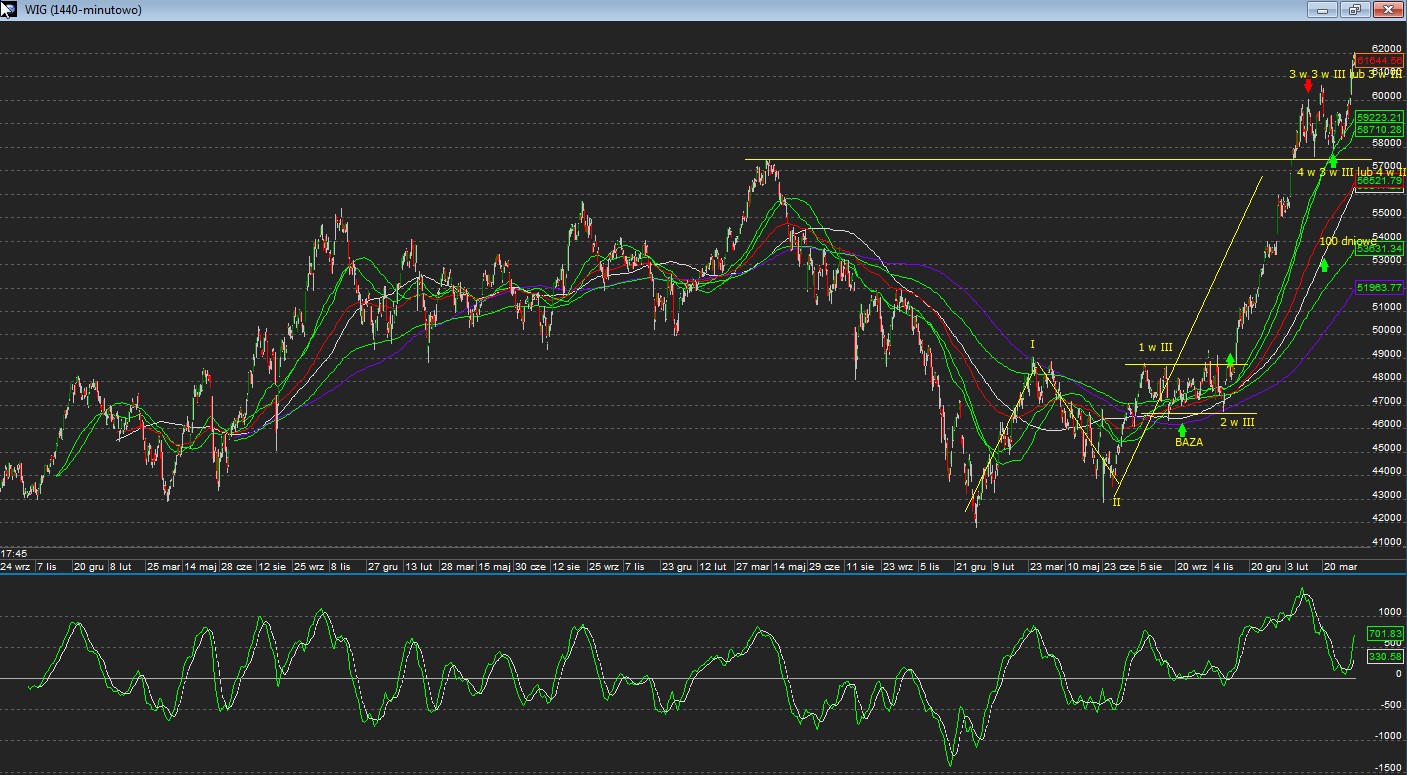Click the current price tag 61644.56
Viewport: 1407px width, 775px height.
(x=1380, y=61)
